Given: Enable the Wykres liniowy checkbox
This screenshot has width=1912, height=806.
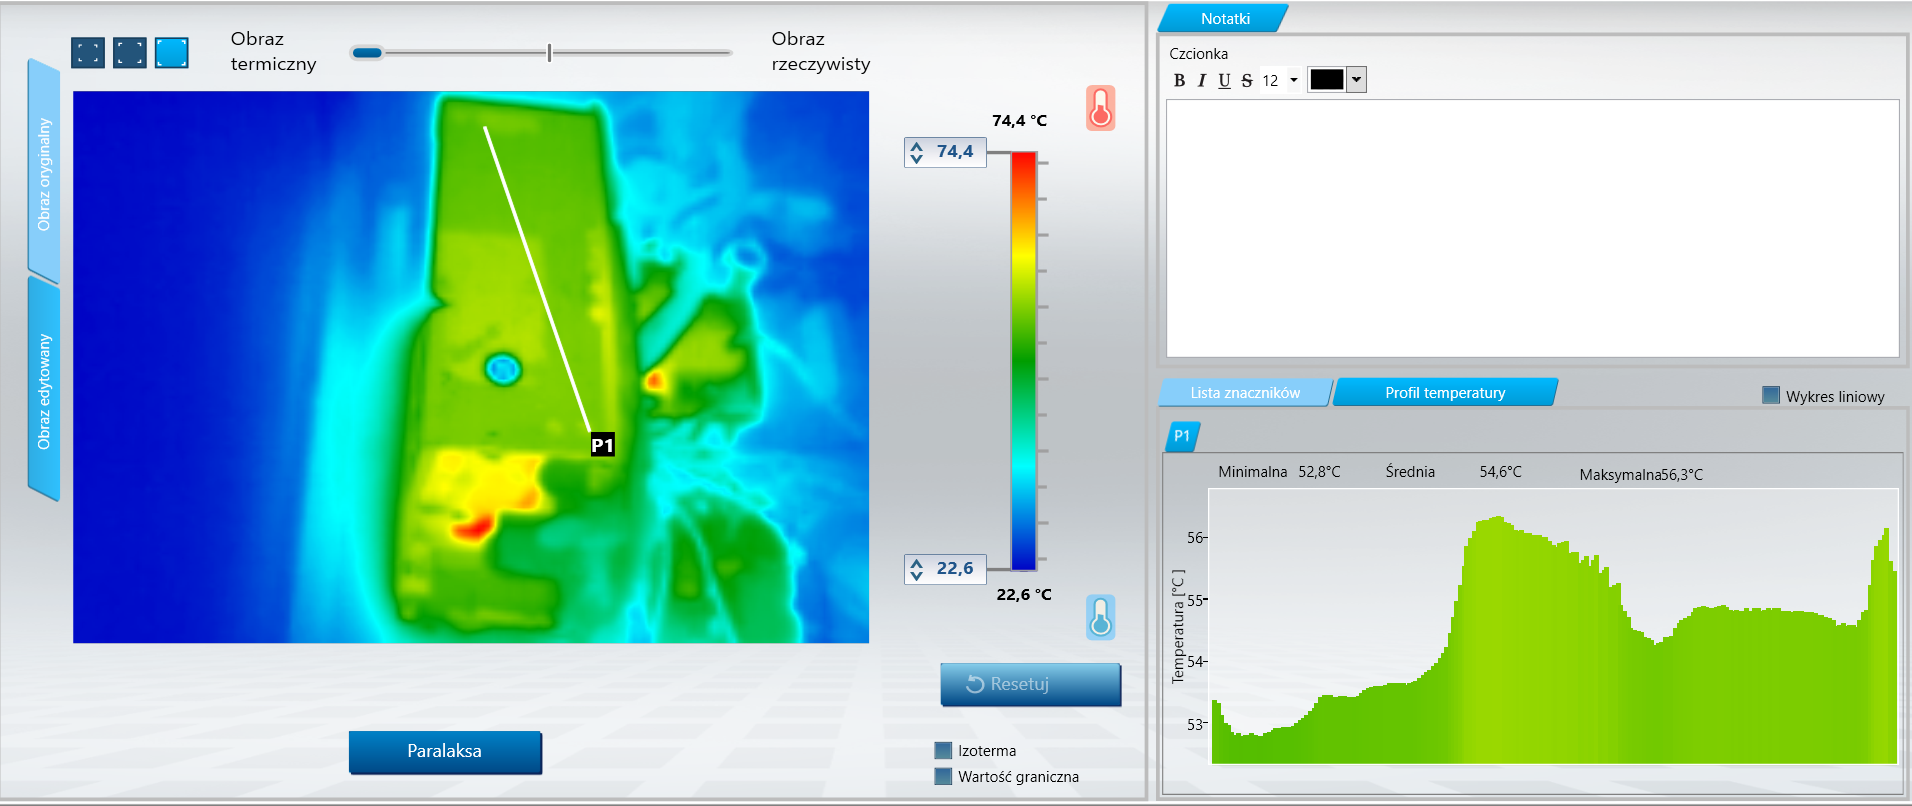Looking at the screenshot, I should [x=1771, y=395].
